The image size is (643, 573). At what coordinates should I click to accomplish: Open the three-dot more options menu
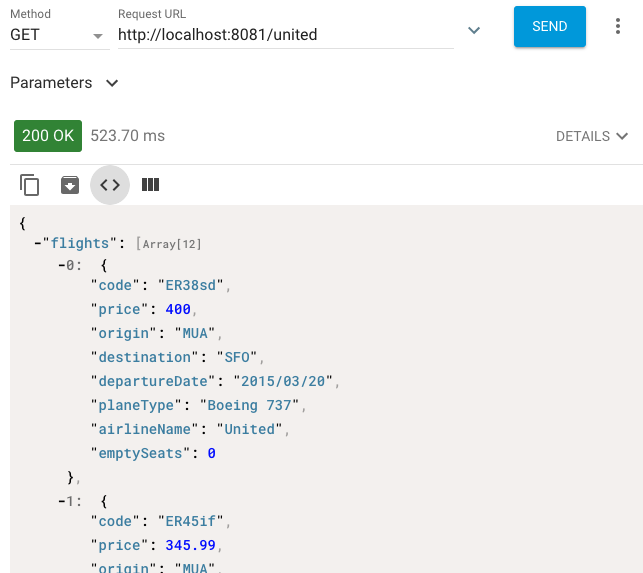click(x=618, y=27)
